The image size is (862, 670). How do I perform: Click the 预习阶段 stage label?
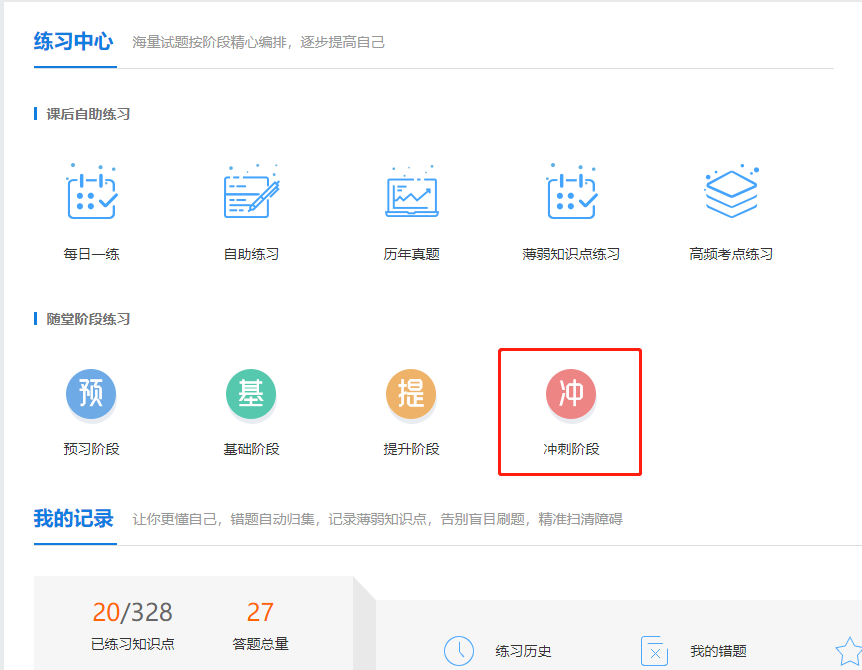tap(91, 448)
